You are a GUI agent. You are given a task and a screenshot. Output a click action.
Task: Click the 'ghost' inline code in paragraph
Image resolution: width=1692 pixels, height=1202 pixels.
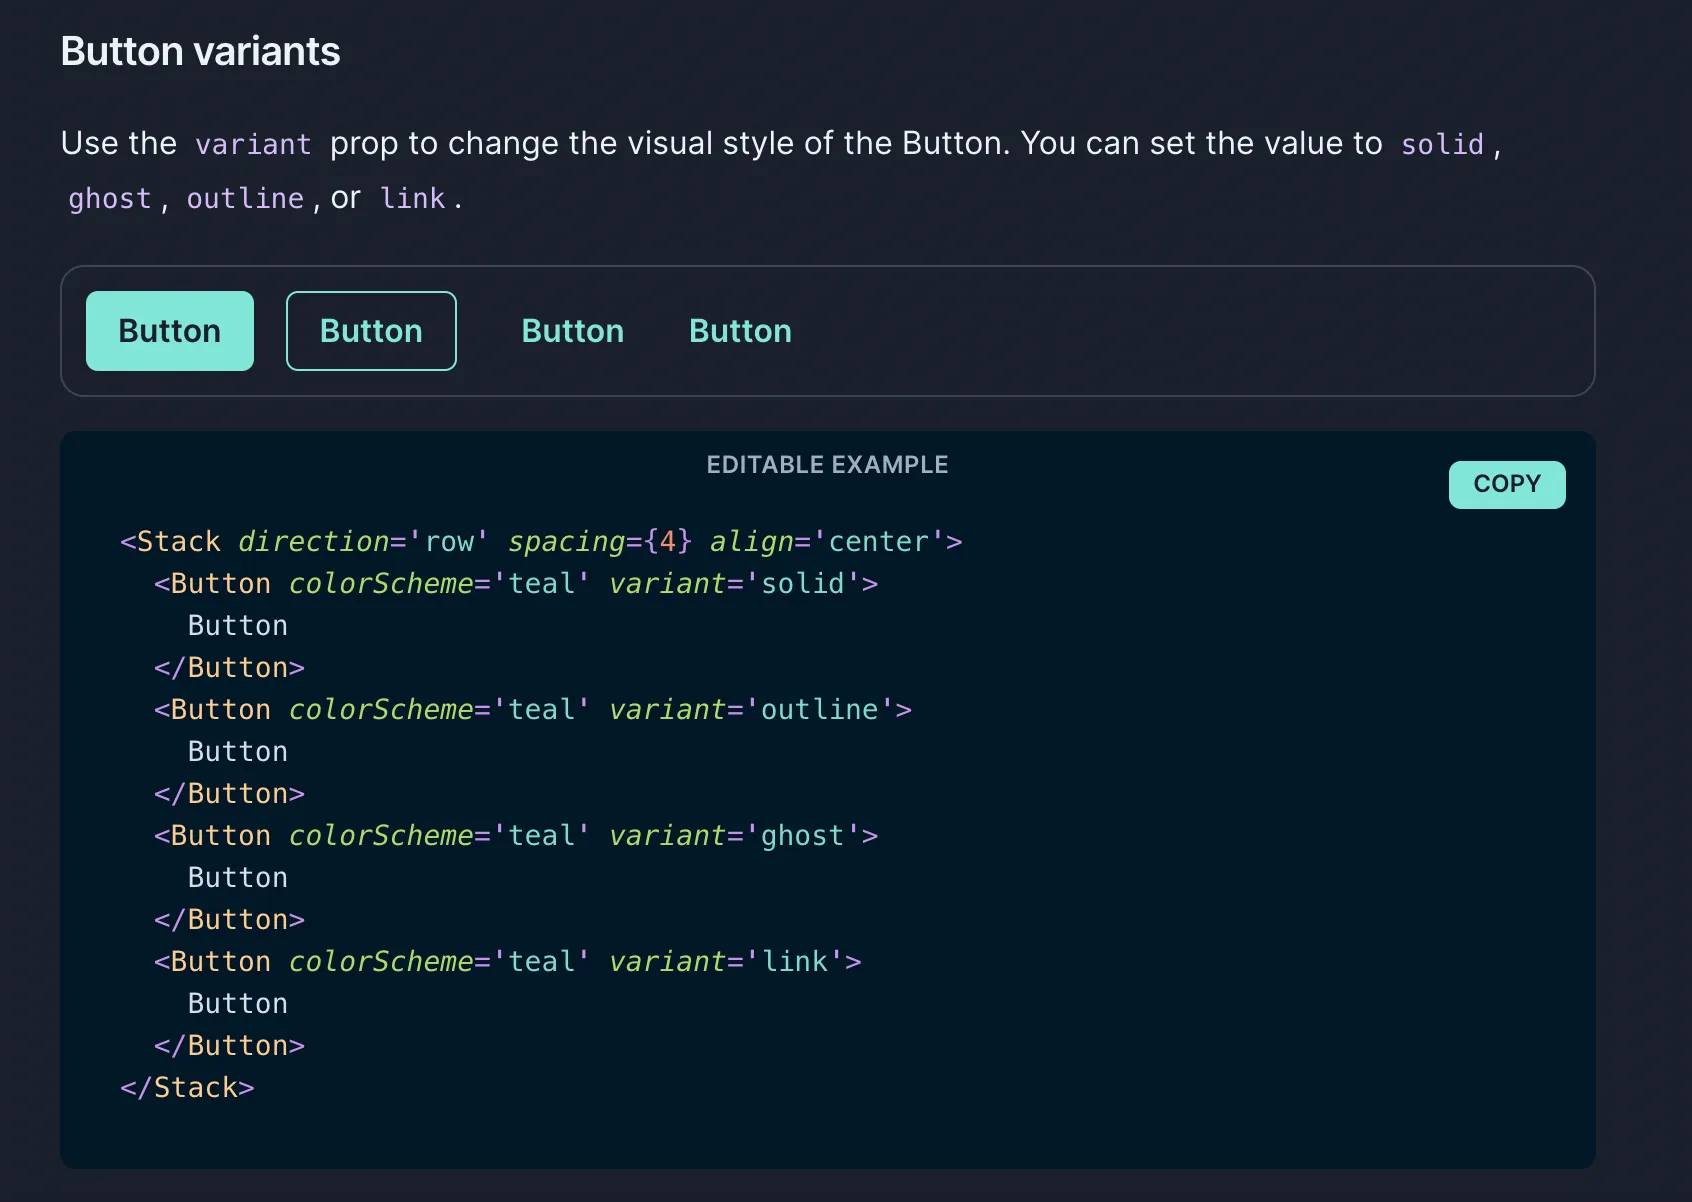[x=110, y=198]
